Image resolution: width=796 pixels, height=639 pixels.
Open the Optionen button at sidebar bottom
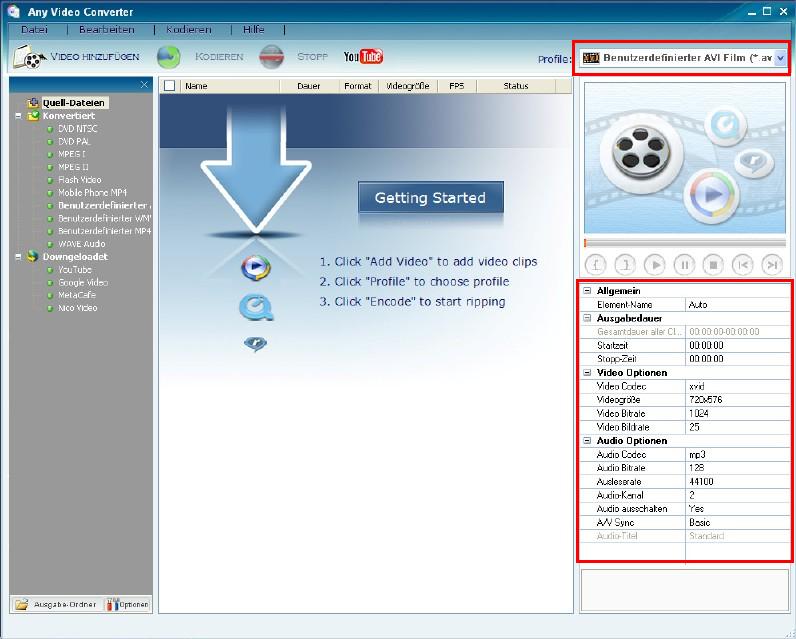(x=128, y=604)
